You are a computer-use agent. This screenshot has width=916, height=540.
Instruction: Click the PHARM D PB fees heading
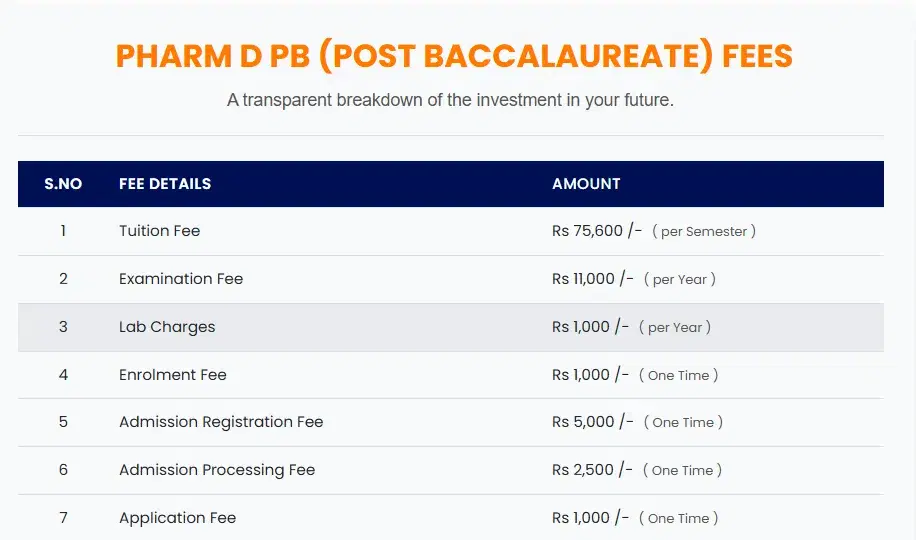pyautogui.click(x=454, y=56)
